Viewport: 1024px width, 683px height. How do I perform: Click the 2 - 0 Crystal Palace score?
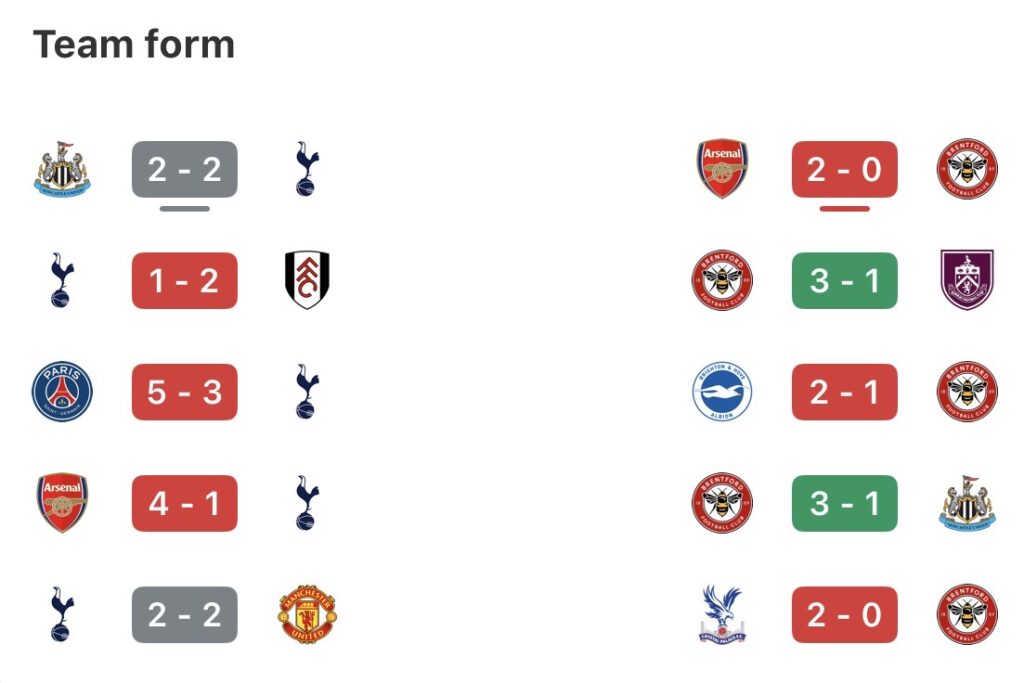click(845, 615)
